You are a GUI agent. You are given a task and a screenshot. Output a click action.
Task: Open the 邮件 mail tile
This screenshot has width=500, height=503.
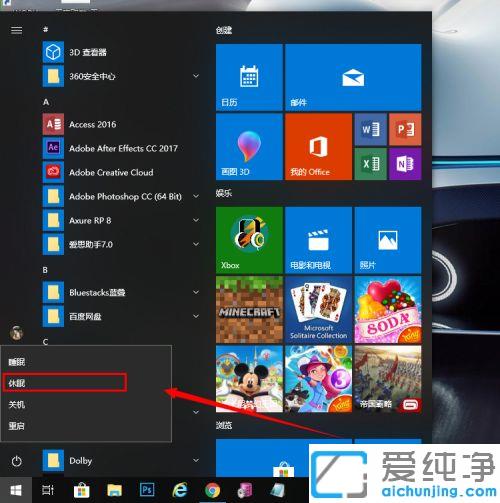tap(353, 77)
